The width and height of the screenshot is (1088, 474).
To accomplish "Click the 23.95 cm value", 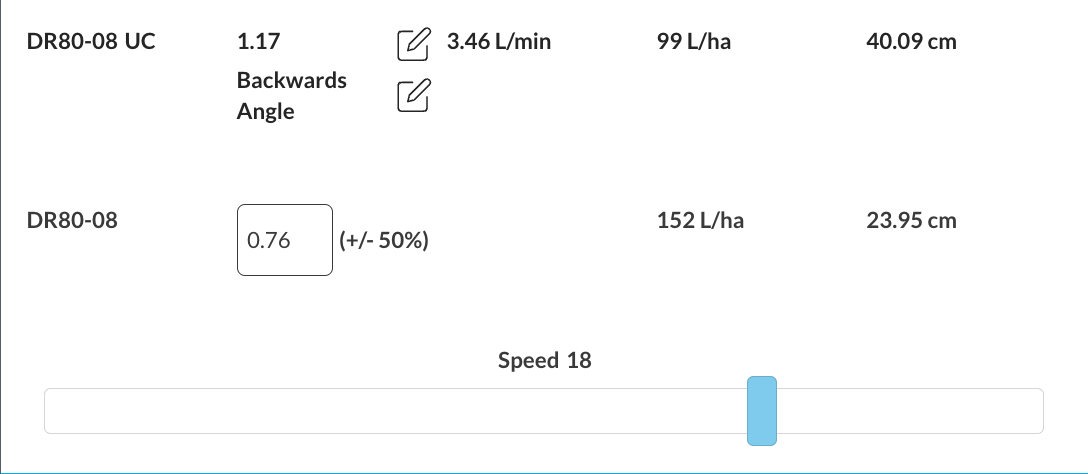I will 911,220.
